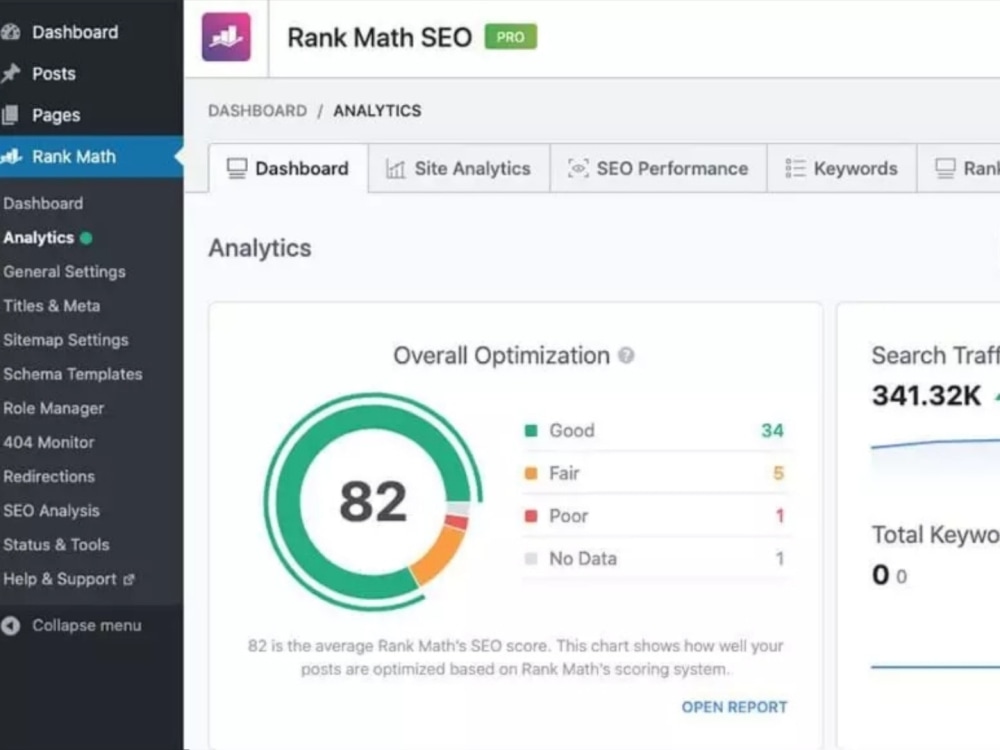Image resolution: width=1000 pixels, height=750 pixels.
Task: Click the Fair count value 5
Action: point(778,473)
